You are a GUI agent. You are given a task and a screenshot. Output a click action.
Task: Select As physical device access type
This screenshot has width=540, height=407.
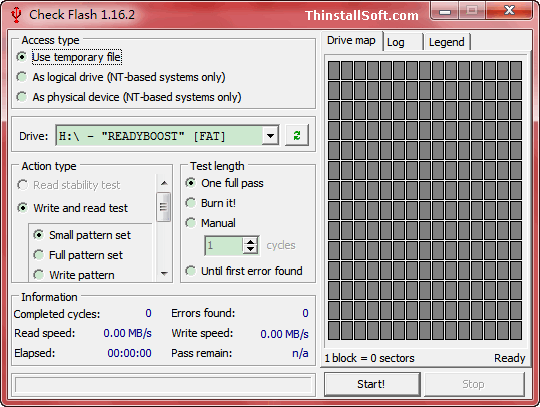coord(128,97)
